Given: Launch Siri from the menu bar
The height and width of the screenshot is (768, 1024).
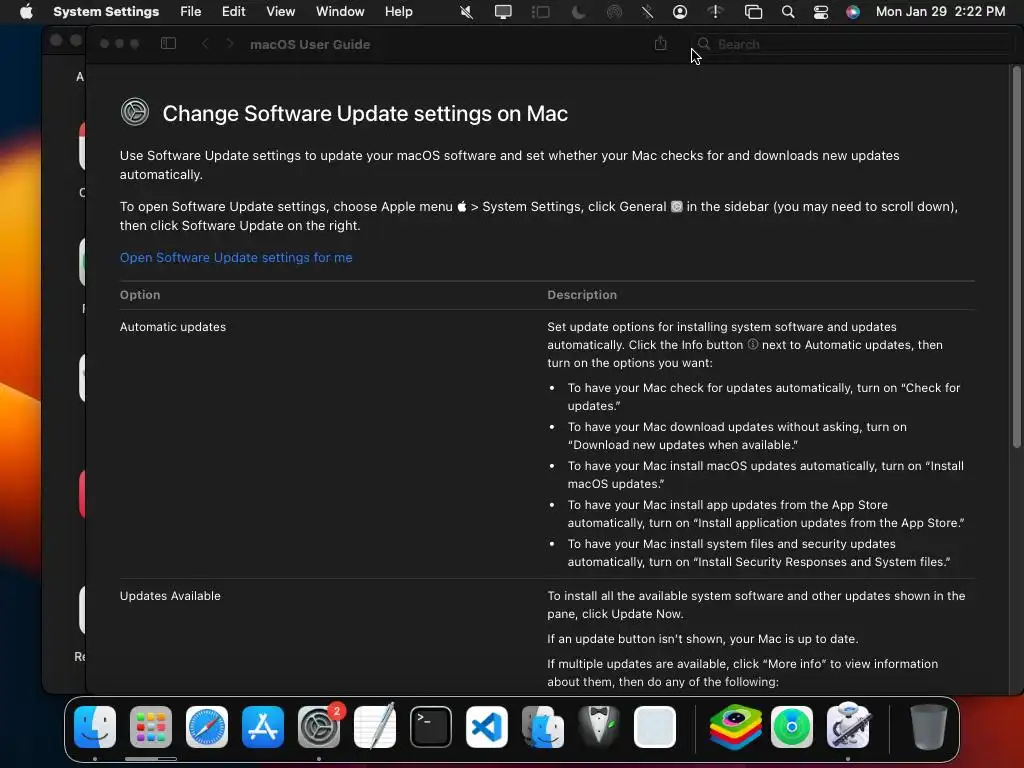Looking at the screenshot, I should click(x=853, y=12).
